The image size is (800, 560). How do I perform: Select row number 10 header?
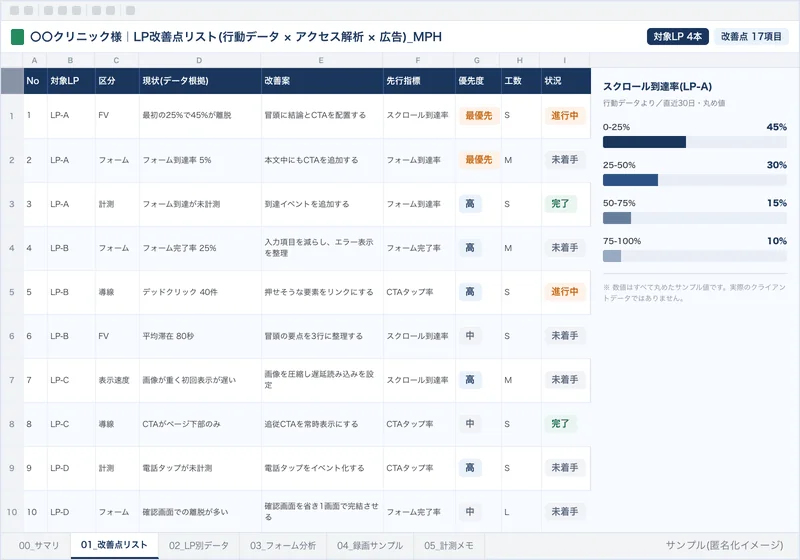(x=12, y=512)
